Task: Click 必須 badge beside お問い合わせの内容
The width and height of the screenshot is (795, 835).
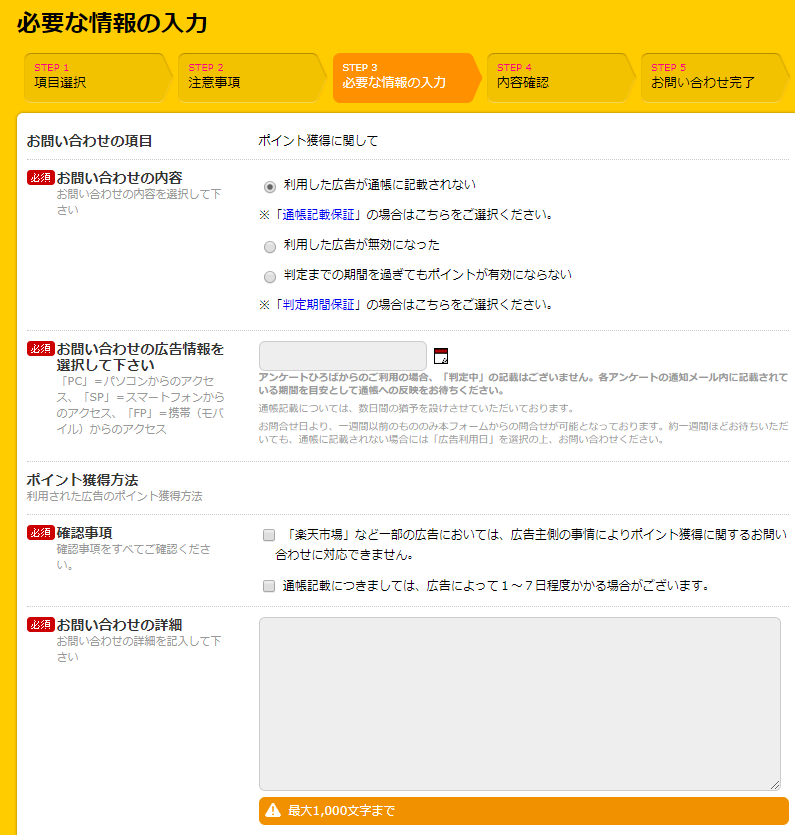Action: (40, 178)
